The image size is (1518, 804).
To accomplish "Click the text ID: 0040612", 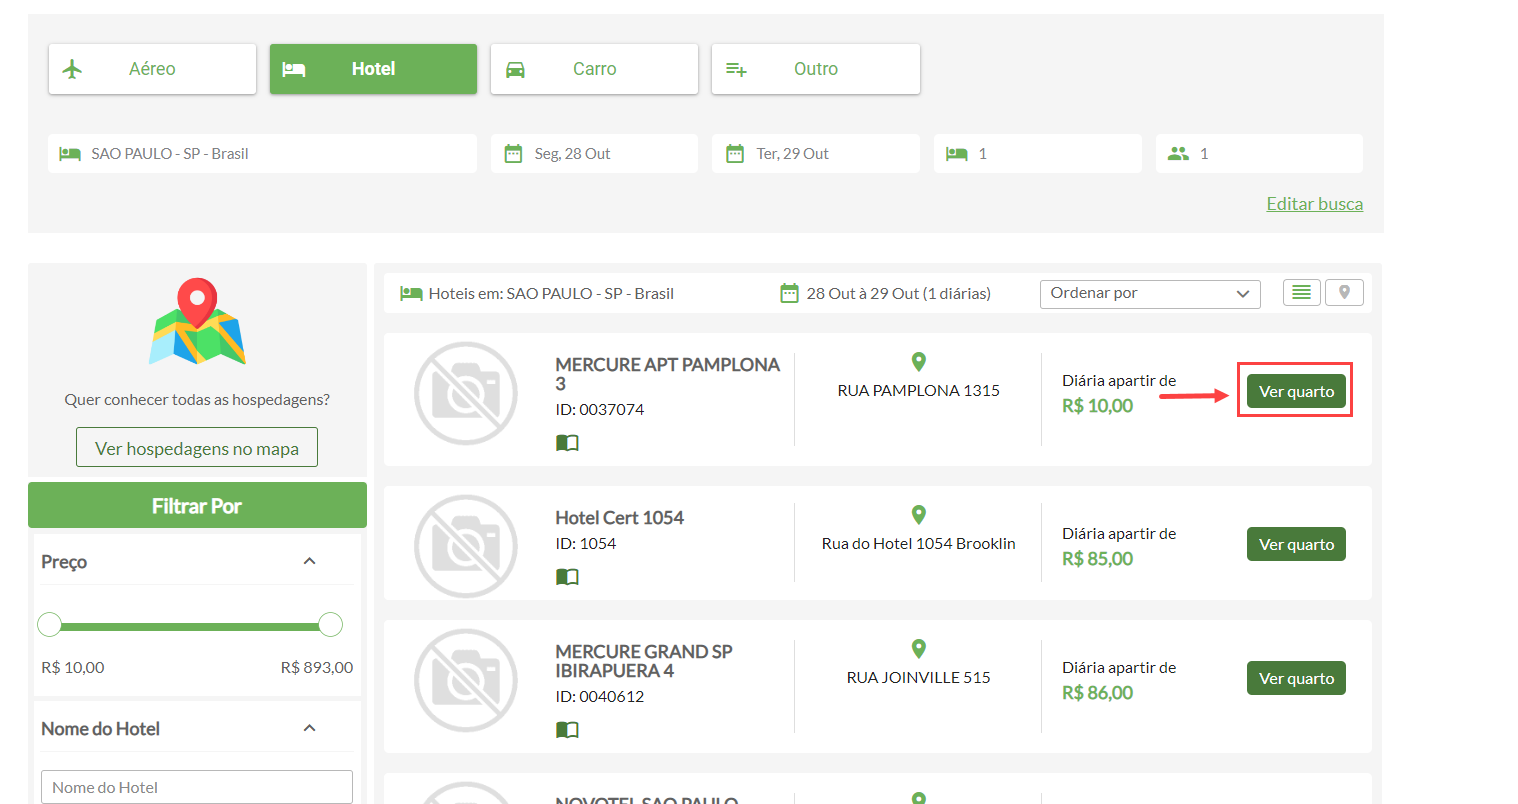I will (599, 697).
